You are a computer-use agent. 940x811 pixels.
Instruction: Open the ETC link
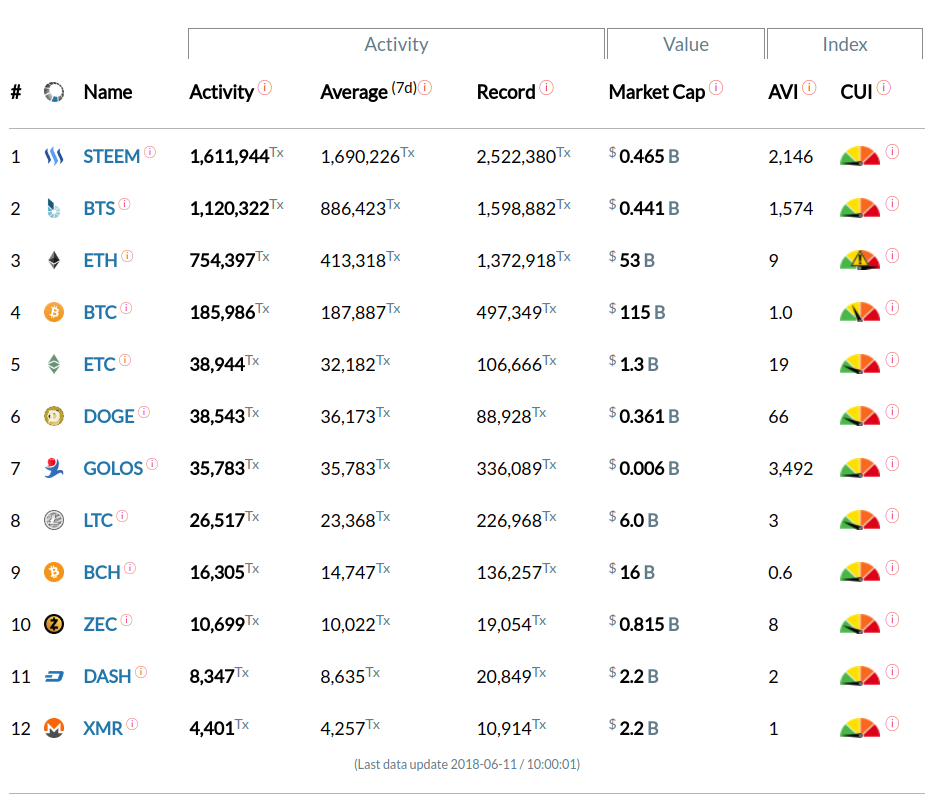click(99, 364)
